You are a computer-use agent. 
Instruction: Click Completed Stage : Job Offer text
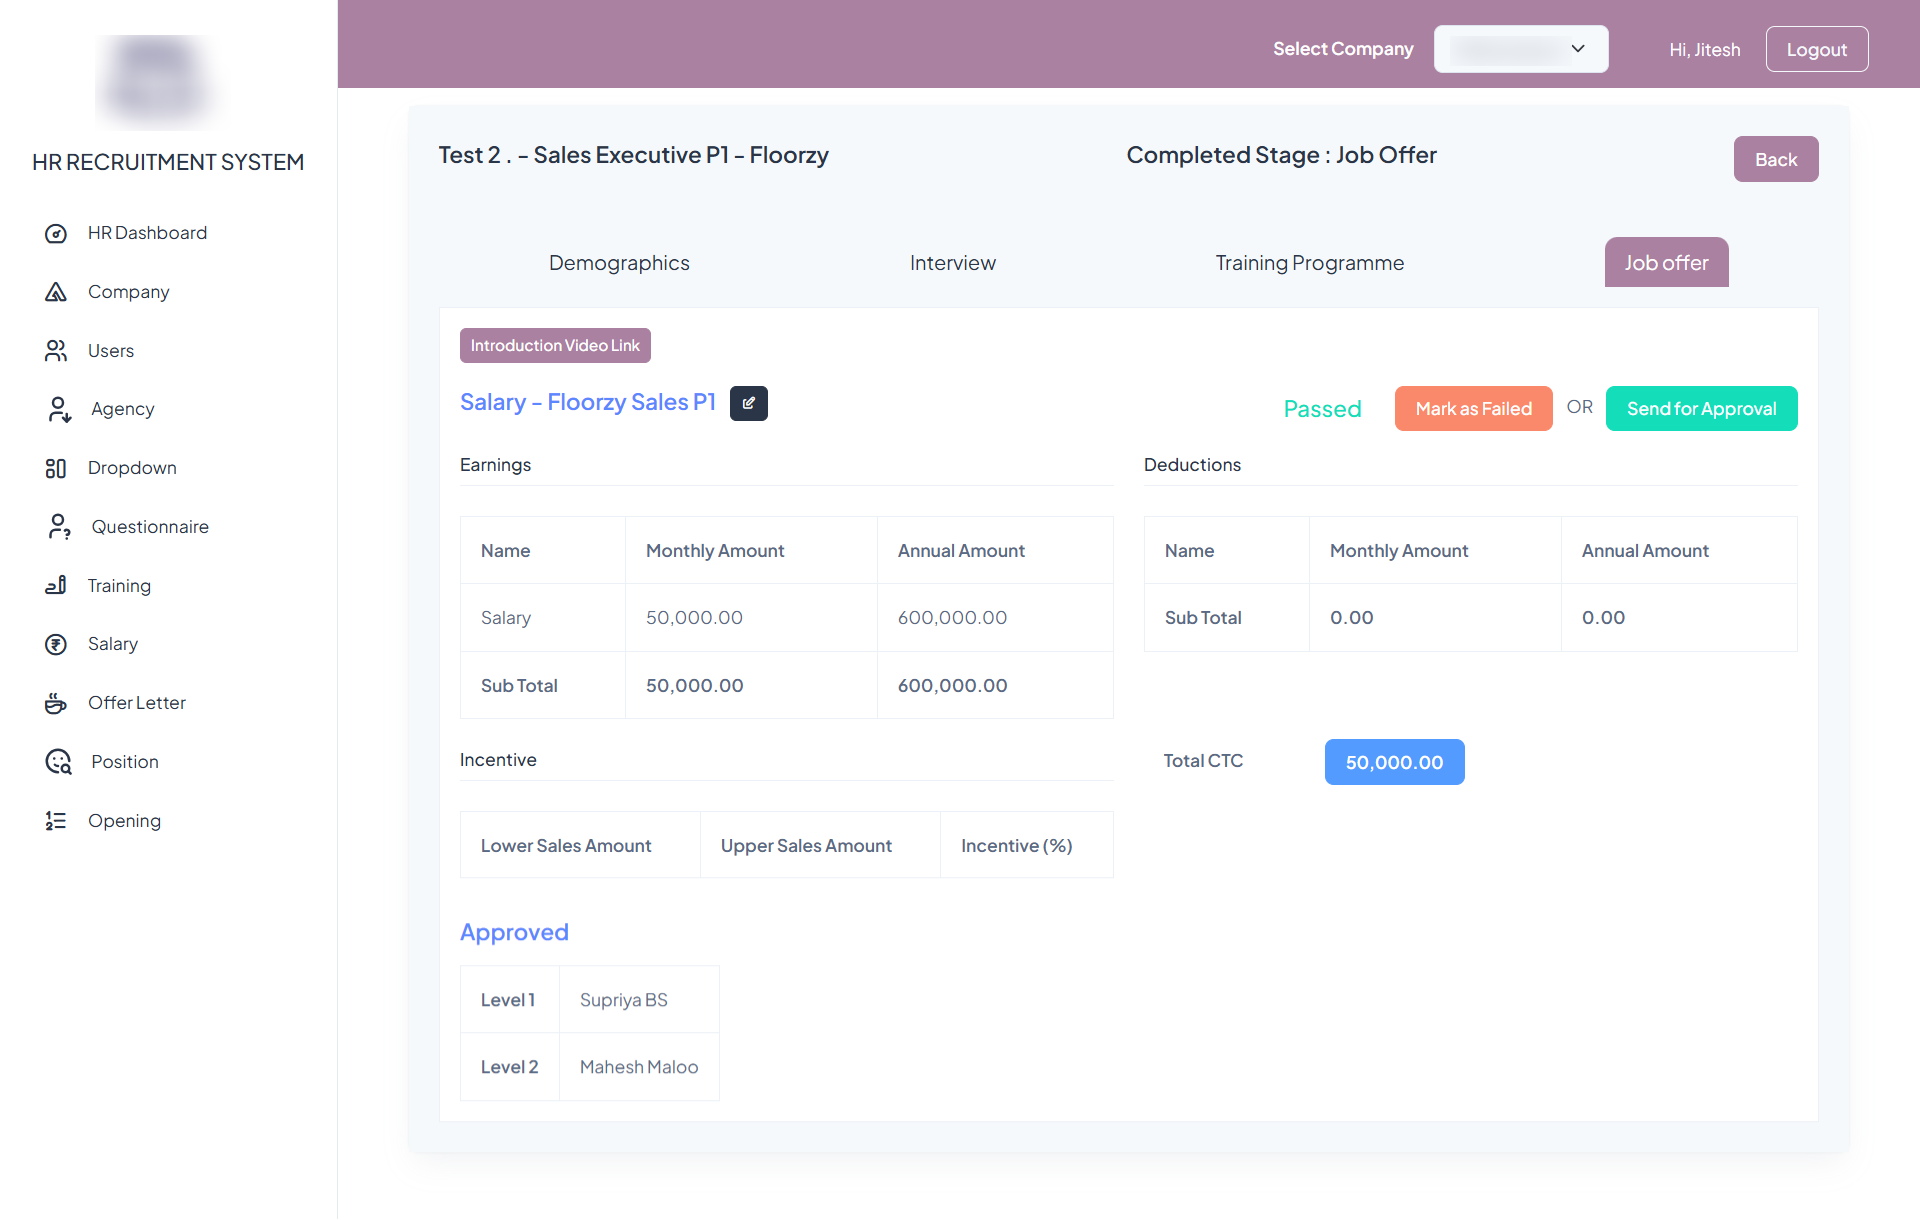click(x=1282, y=155)
